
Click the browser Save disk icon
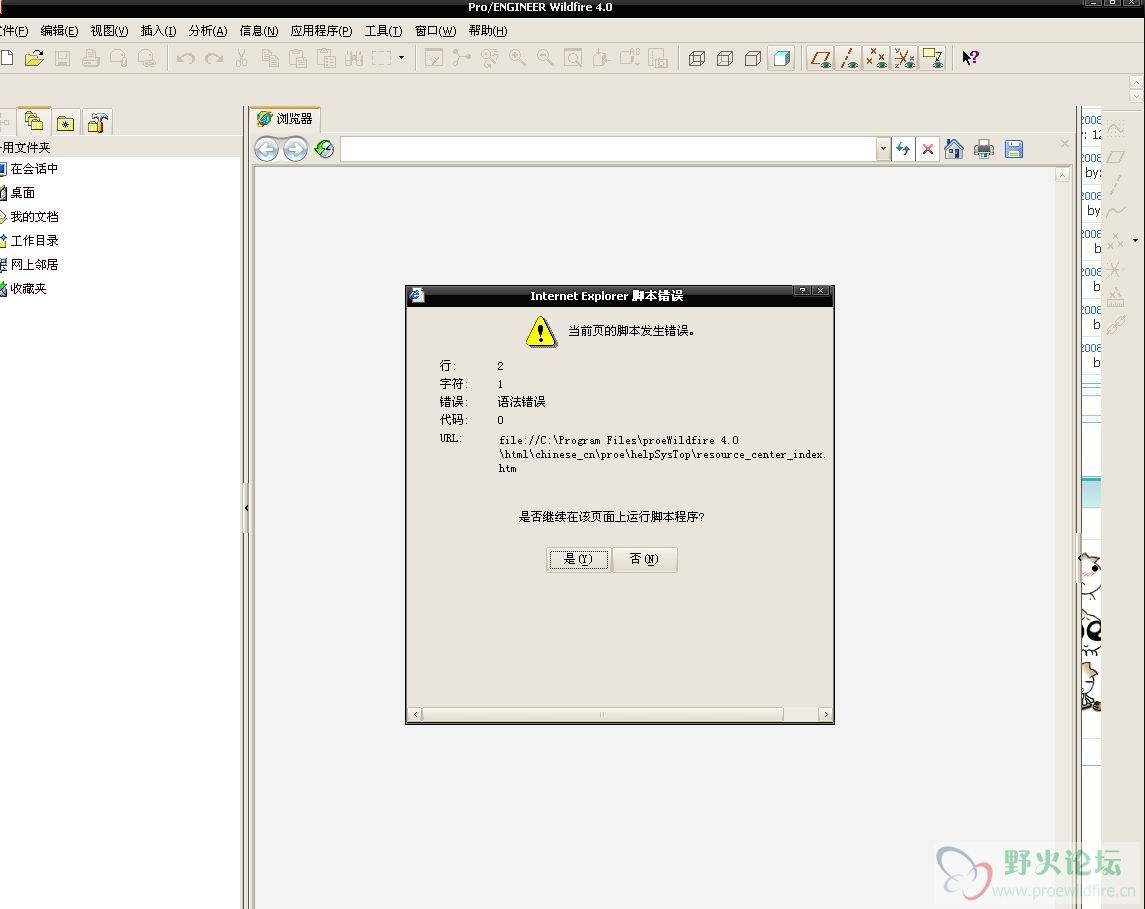tap(1014, 149)
